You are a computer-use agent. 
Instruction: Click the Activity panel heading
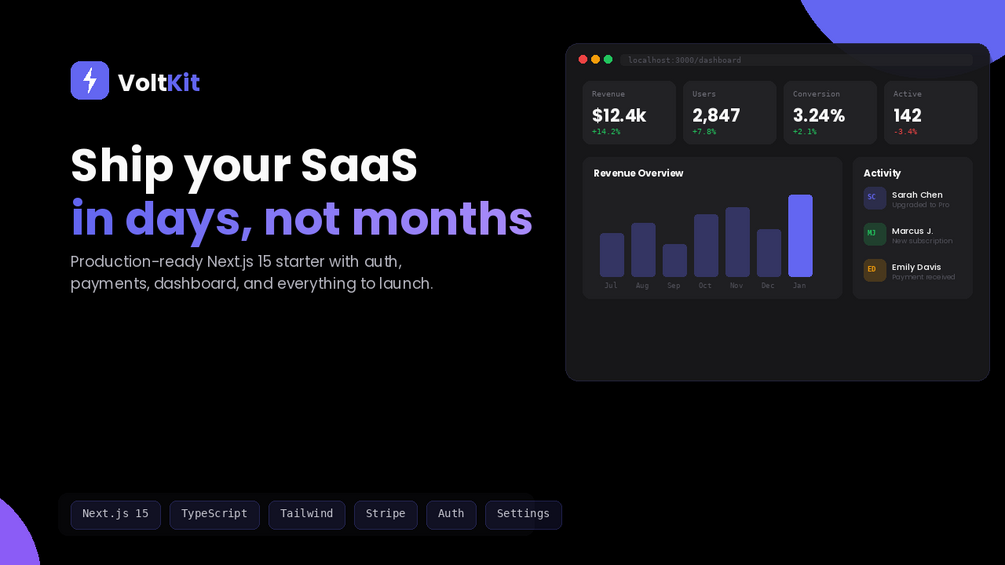882,173
